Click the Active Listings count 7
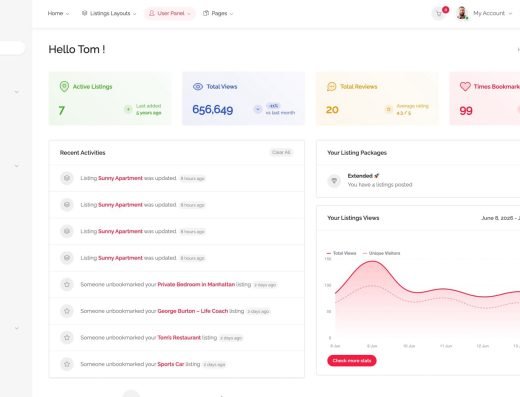 point(62,110)
